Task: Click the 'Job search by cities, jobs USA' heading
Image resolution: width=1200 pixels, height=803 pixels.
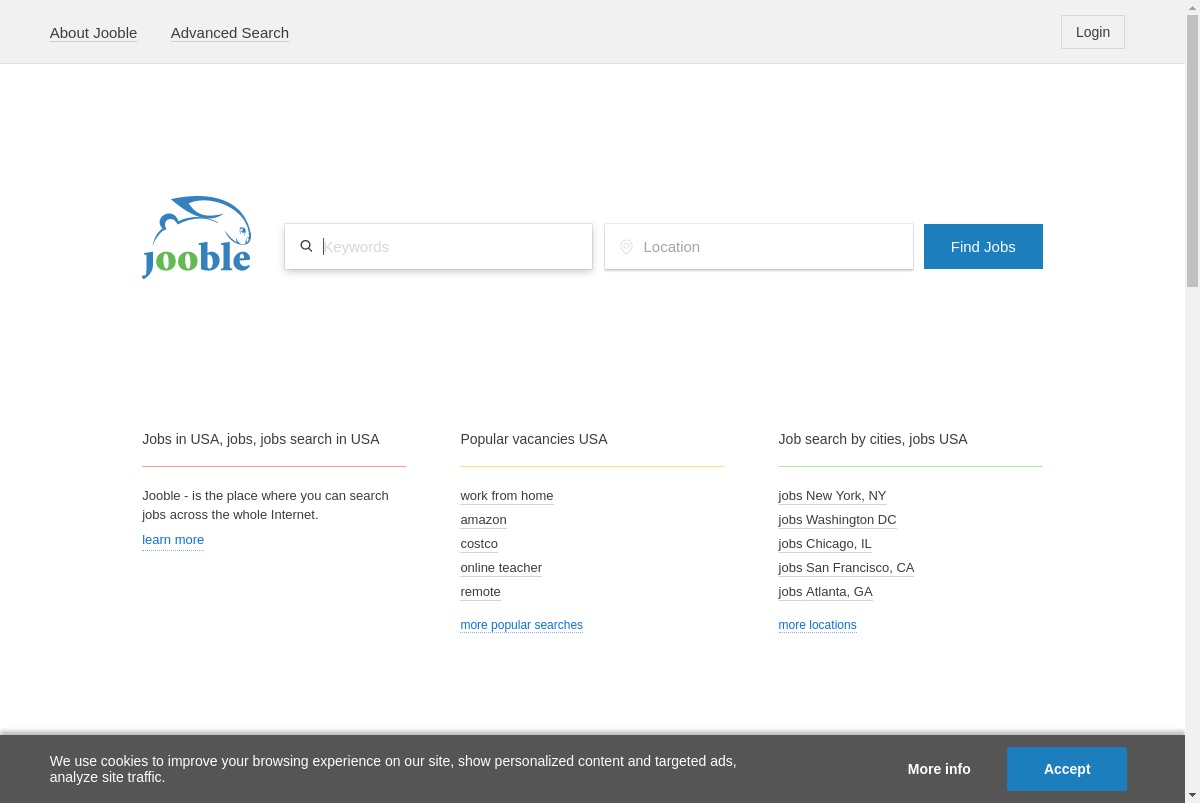Action: 873,439
